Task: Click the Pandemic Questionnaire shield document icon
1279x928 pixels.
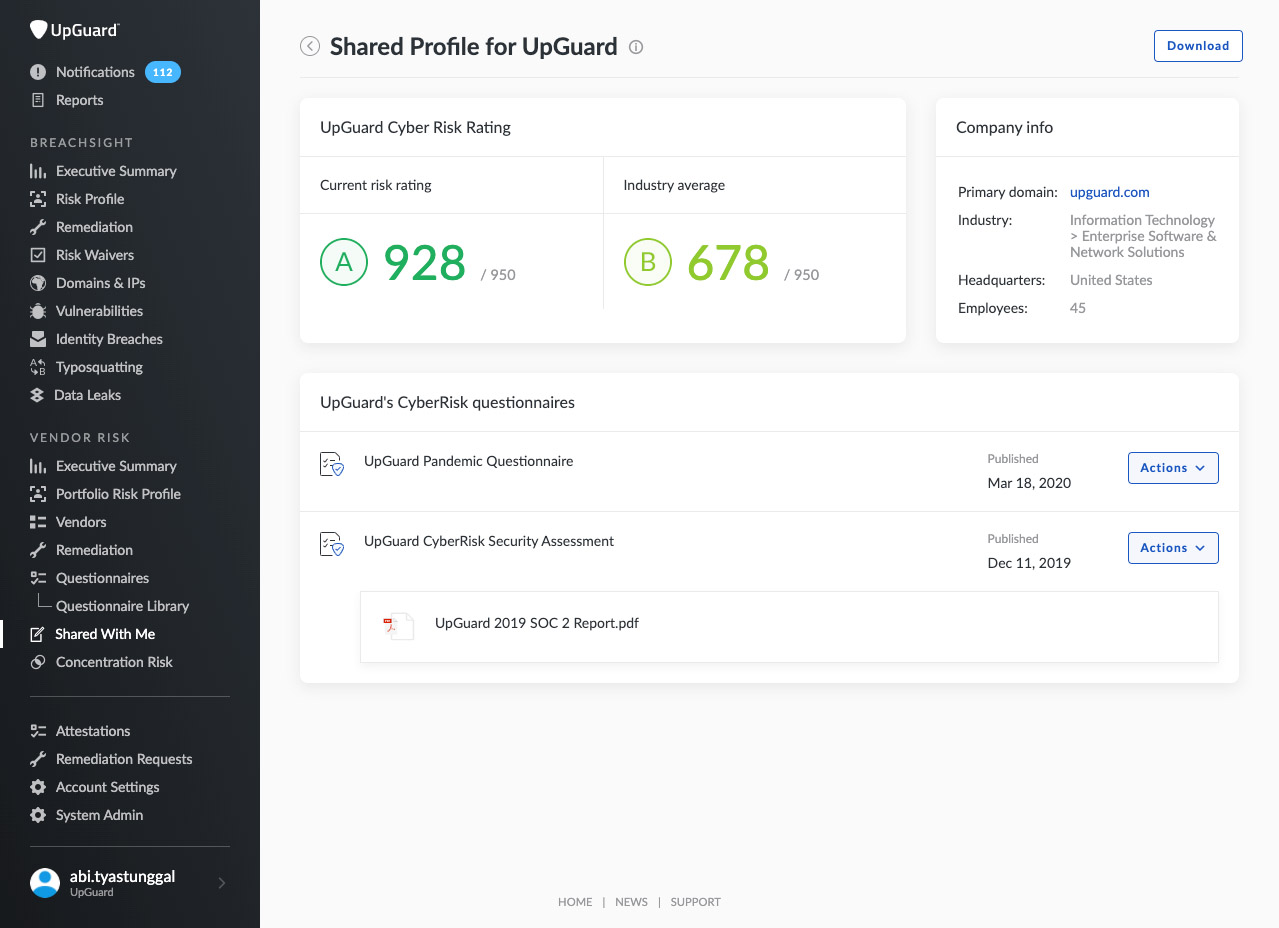Action: coord(332,464)
